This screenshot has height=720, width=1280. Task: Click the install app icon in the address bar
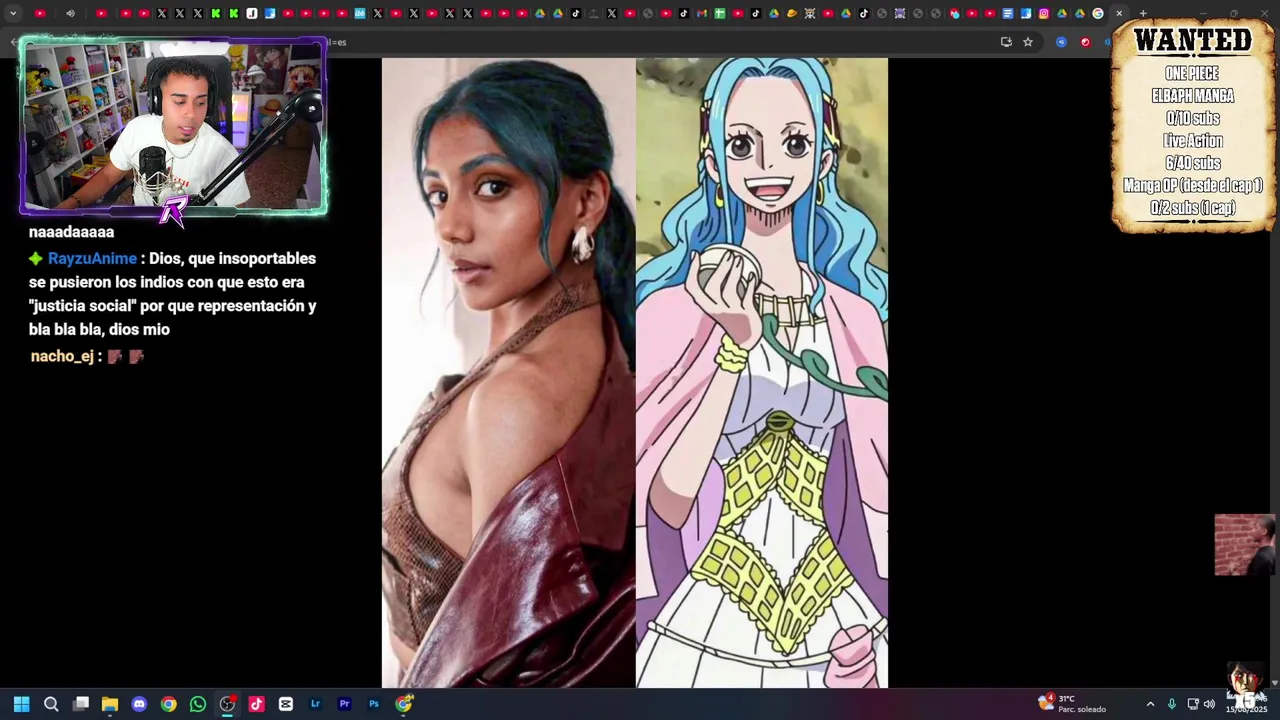[1006, 42]
